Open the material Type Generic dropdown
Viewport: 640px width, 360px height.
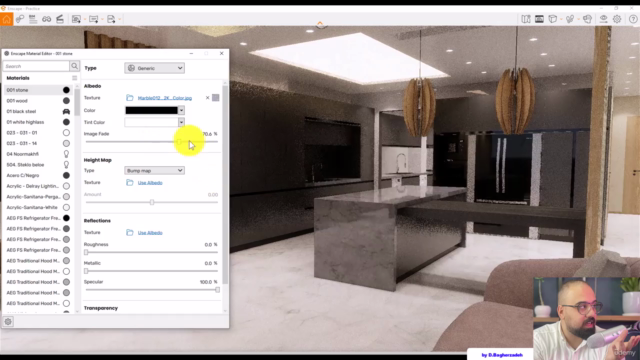point(154,68)
